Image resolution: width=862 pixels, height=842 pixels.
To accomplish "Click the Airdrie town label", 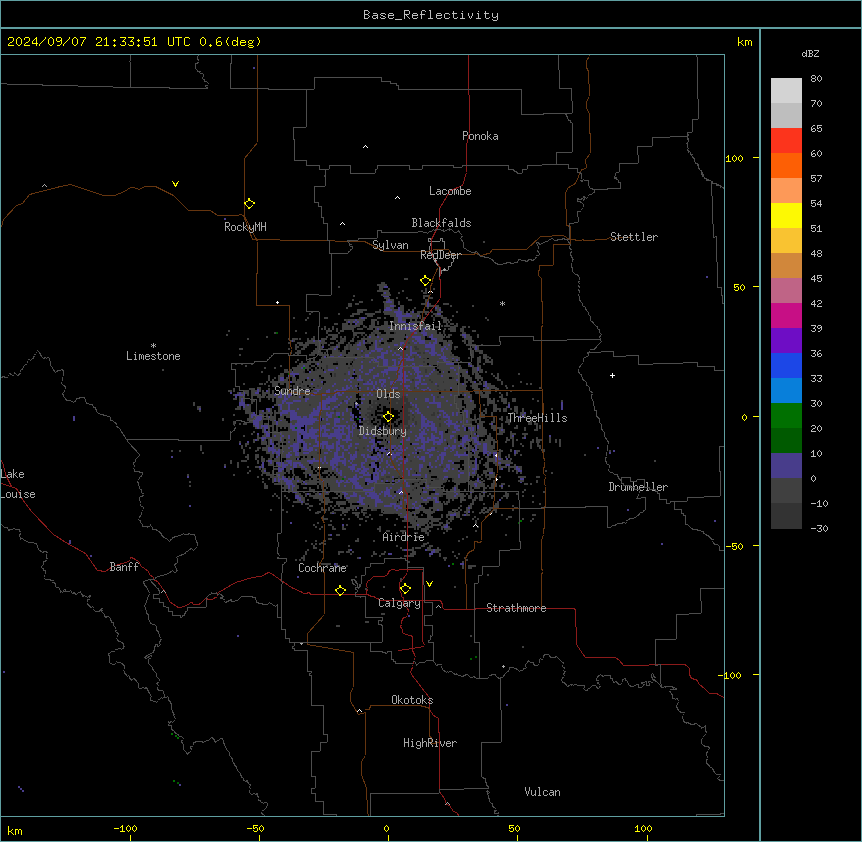I will click(403, 537).
